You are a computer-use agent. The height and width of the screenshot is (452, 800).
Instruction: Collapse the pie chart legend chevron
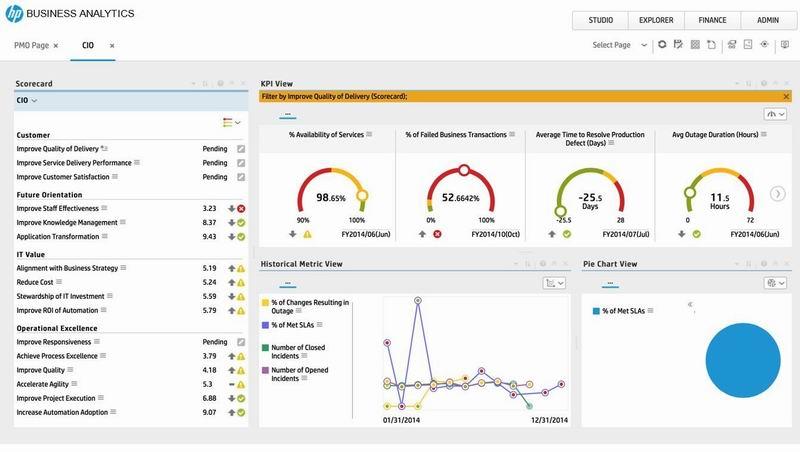coord(690,305)
